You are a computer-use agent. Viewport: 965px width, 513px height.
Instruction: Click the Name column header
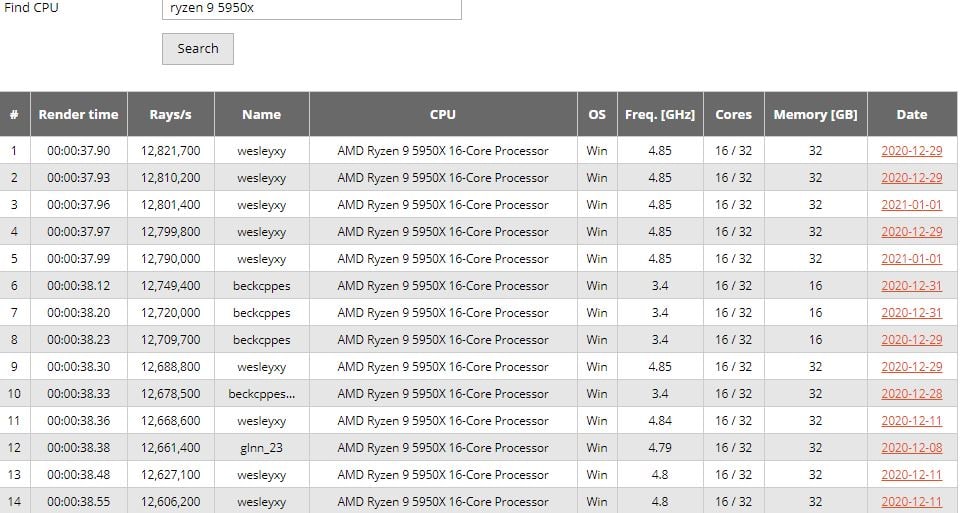(262, 114)
